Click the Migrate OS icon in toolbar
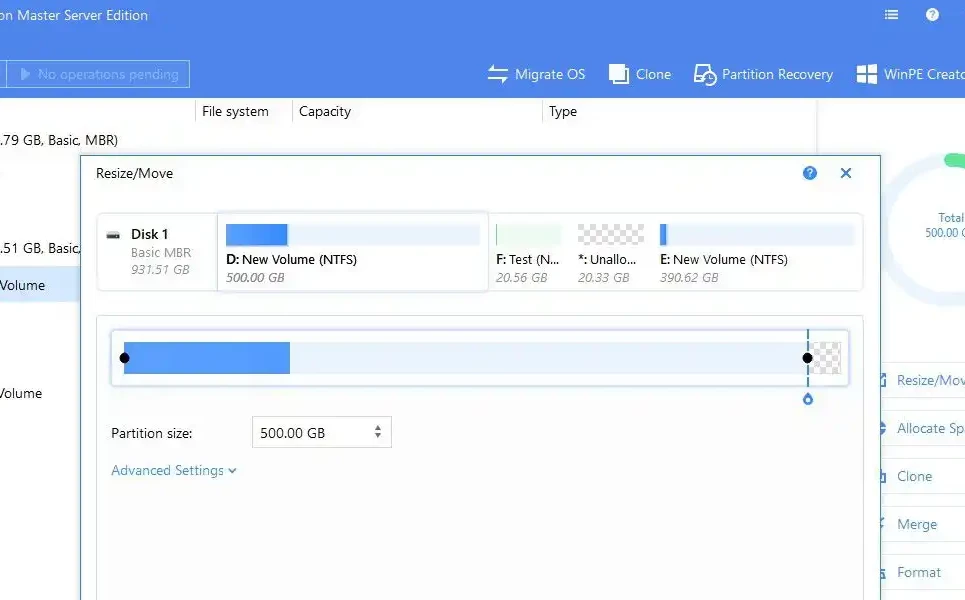The image size is (965, 600). coord(498,74)
